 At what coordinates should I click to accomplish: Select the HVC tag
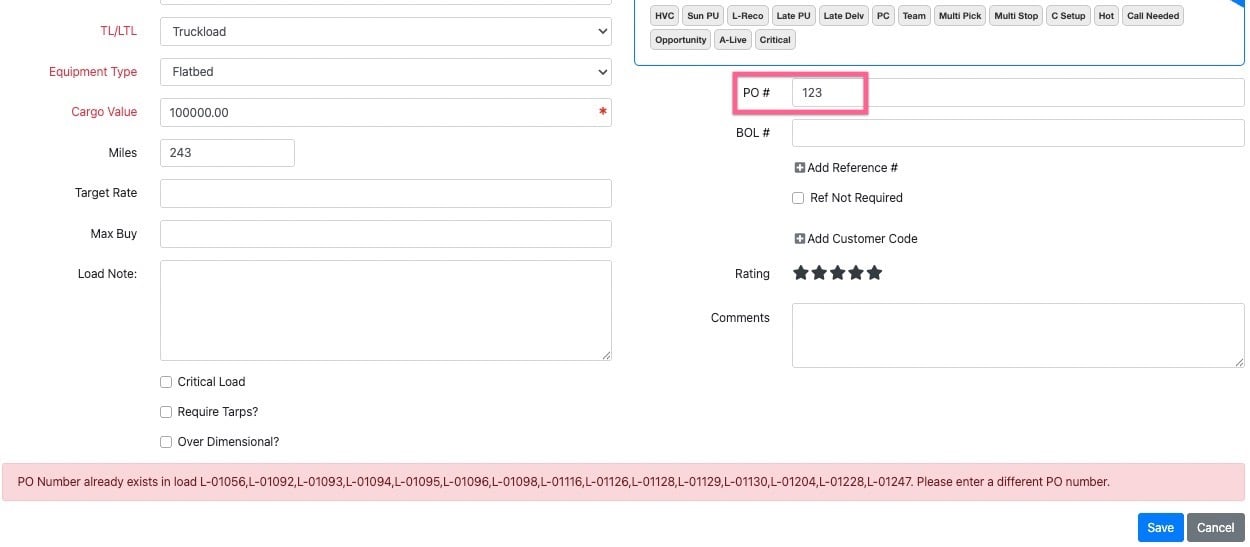(665, 16)
